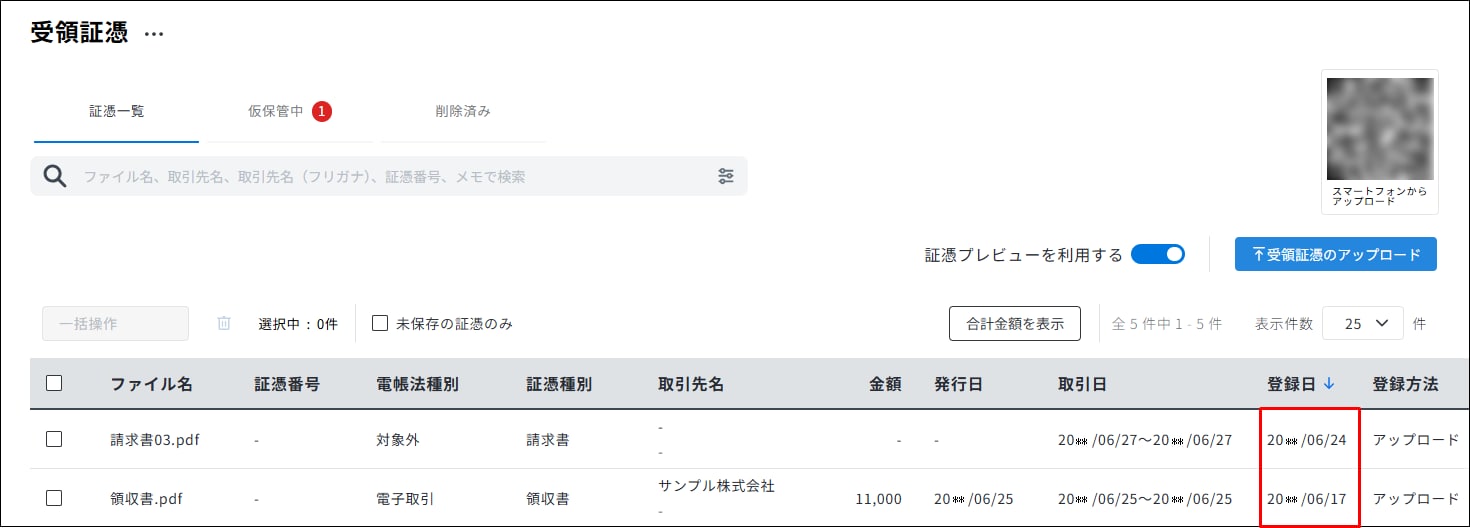Focus the file name search field

389,176
